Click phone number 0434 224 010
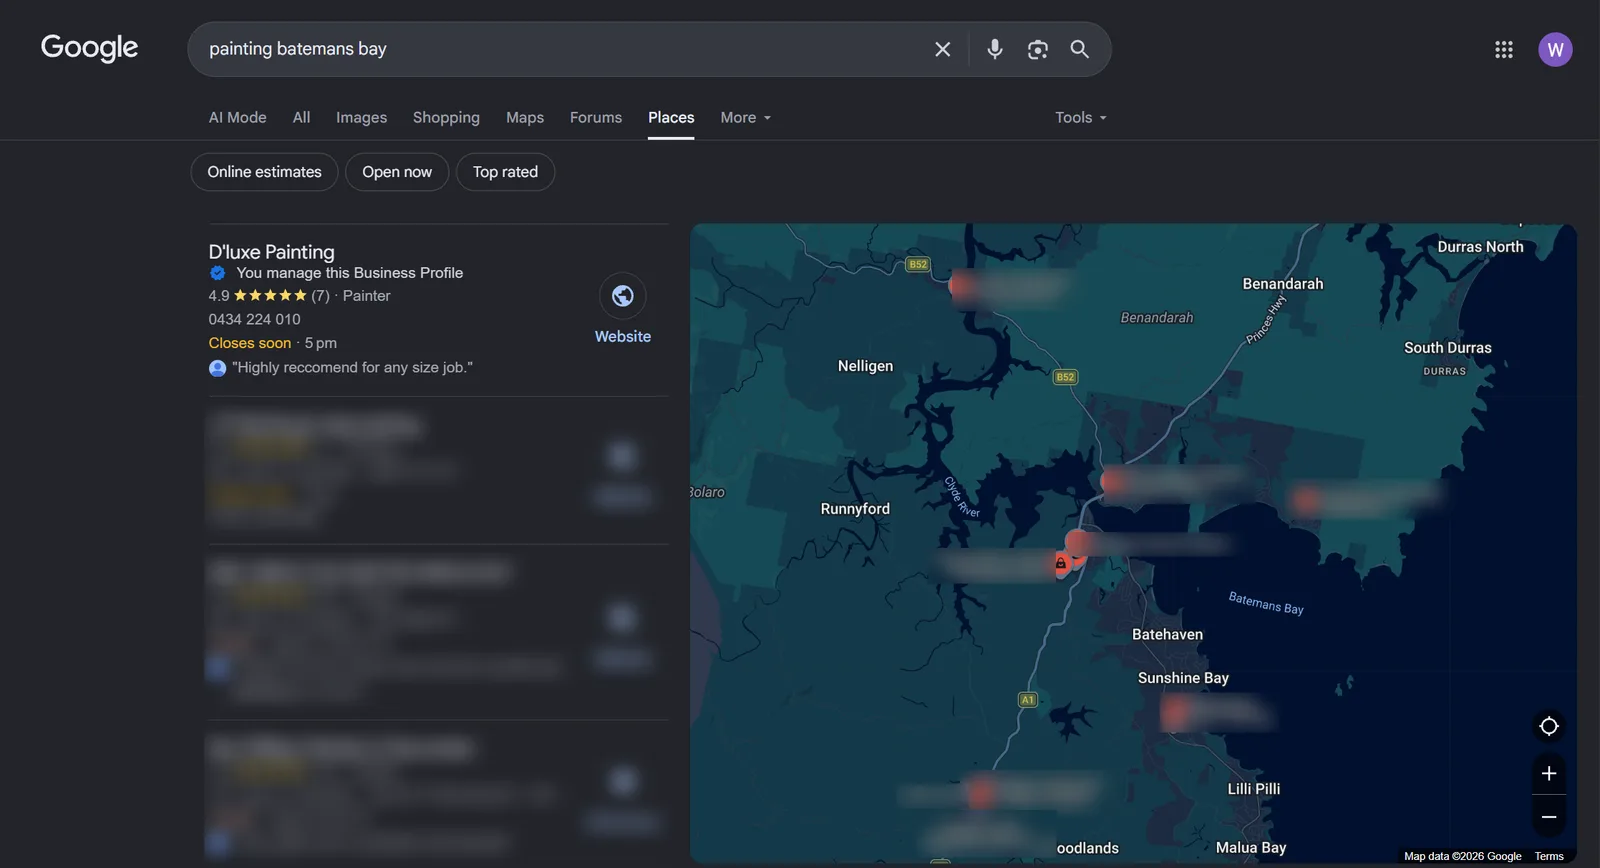 tap(254, 319)
